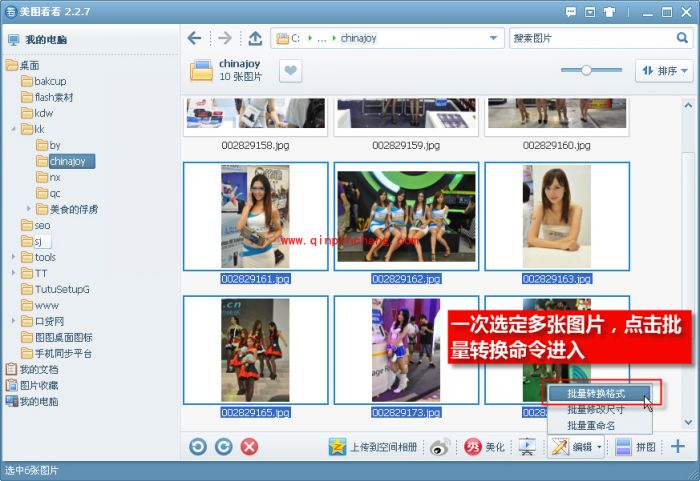The image size is (700, 481).
Task: Click the 拼图 collage button
Action: point(635,447)
